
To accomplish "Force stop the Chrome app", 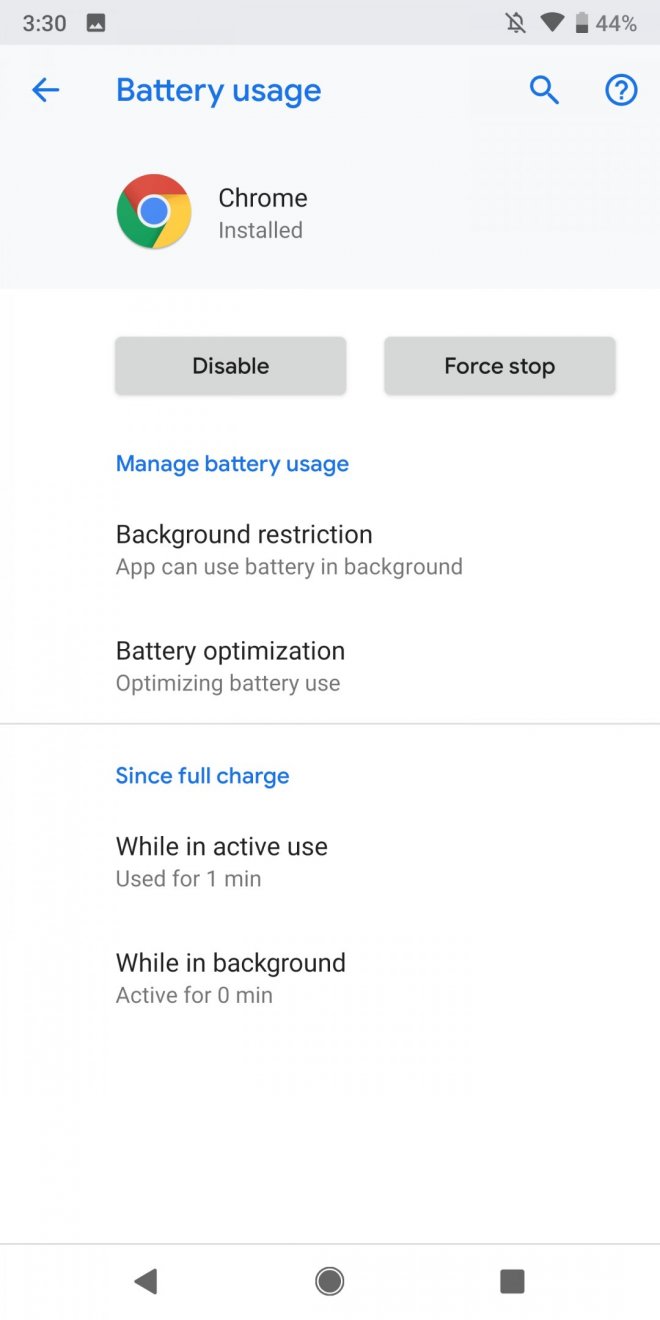I will (x=499, y=366).
